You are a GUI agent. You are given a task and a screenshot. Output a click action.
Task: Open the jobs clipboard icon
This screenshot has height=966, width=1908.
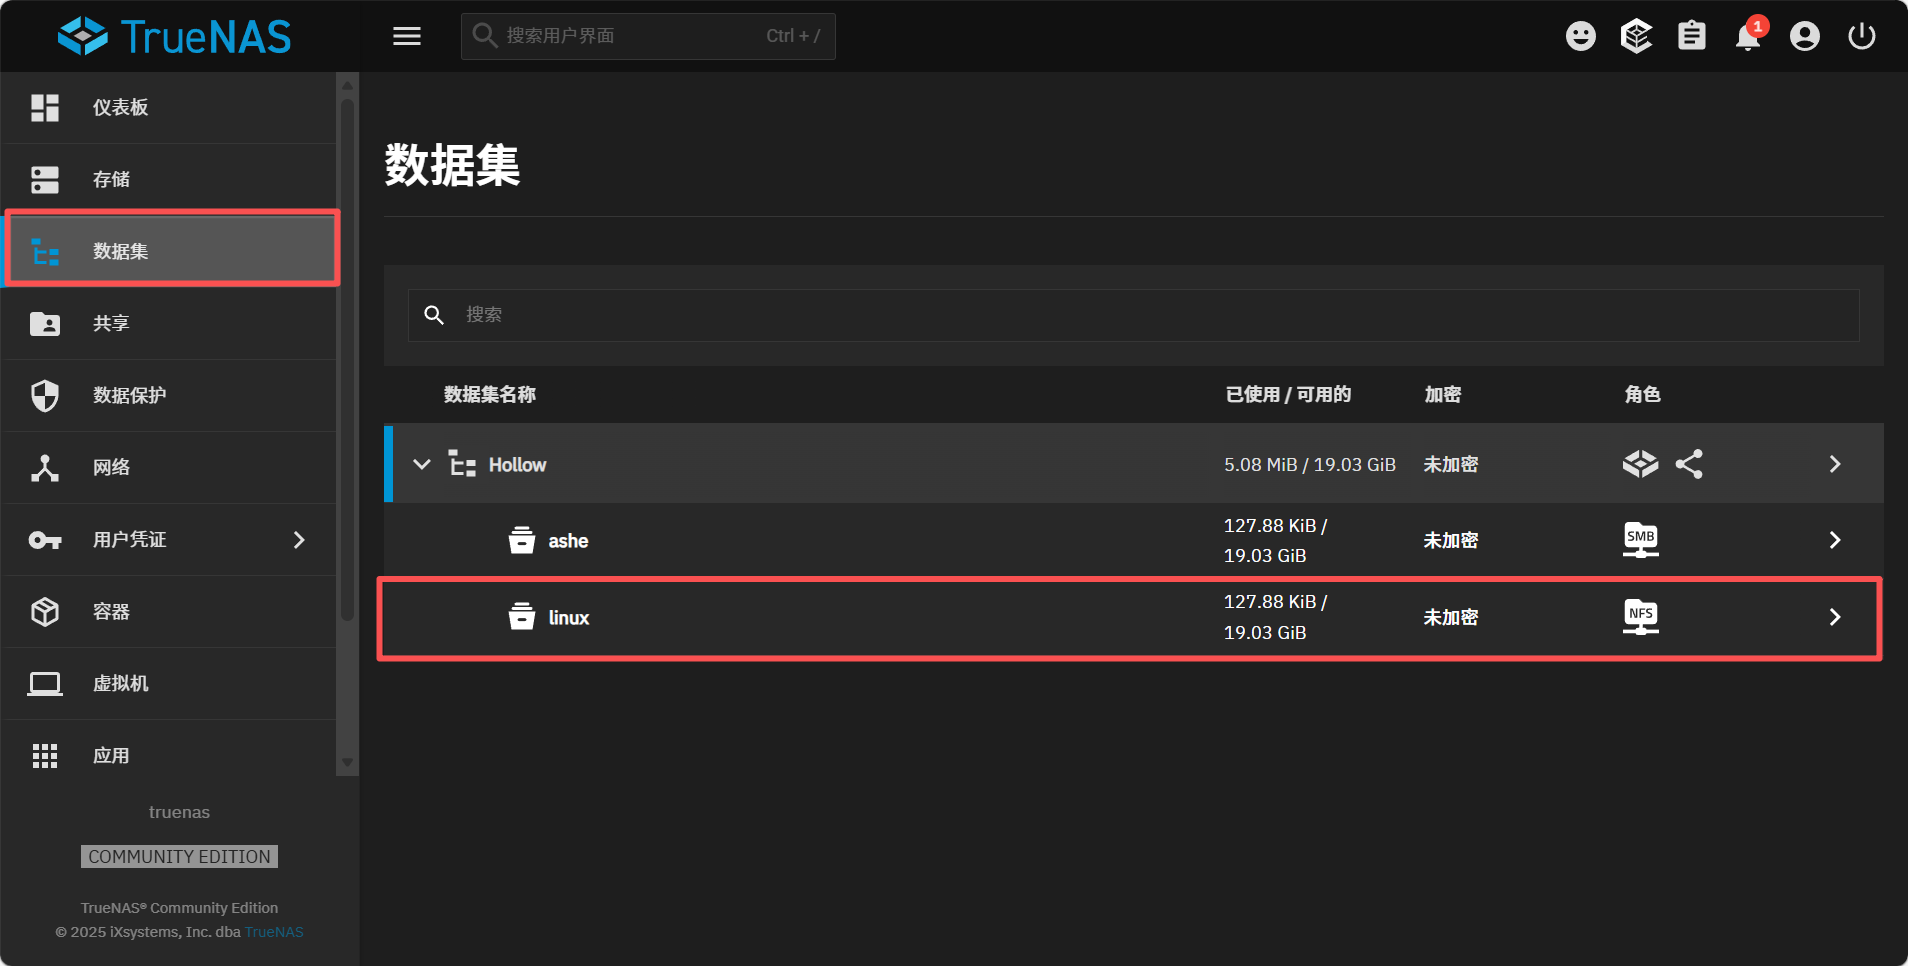(x=1692, y=36)
